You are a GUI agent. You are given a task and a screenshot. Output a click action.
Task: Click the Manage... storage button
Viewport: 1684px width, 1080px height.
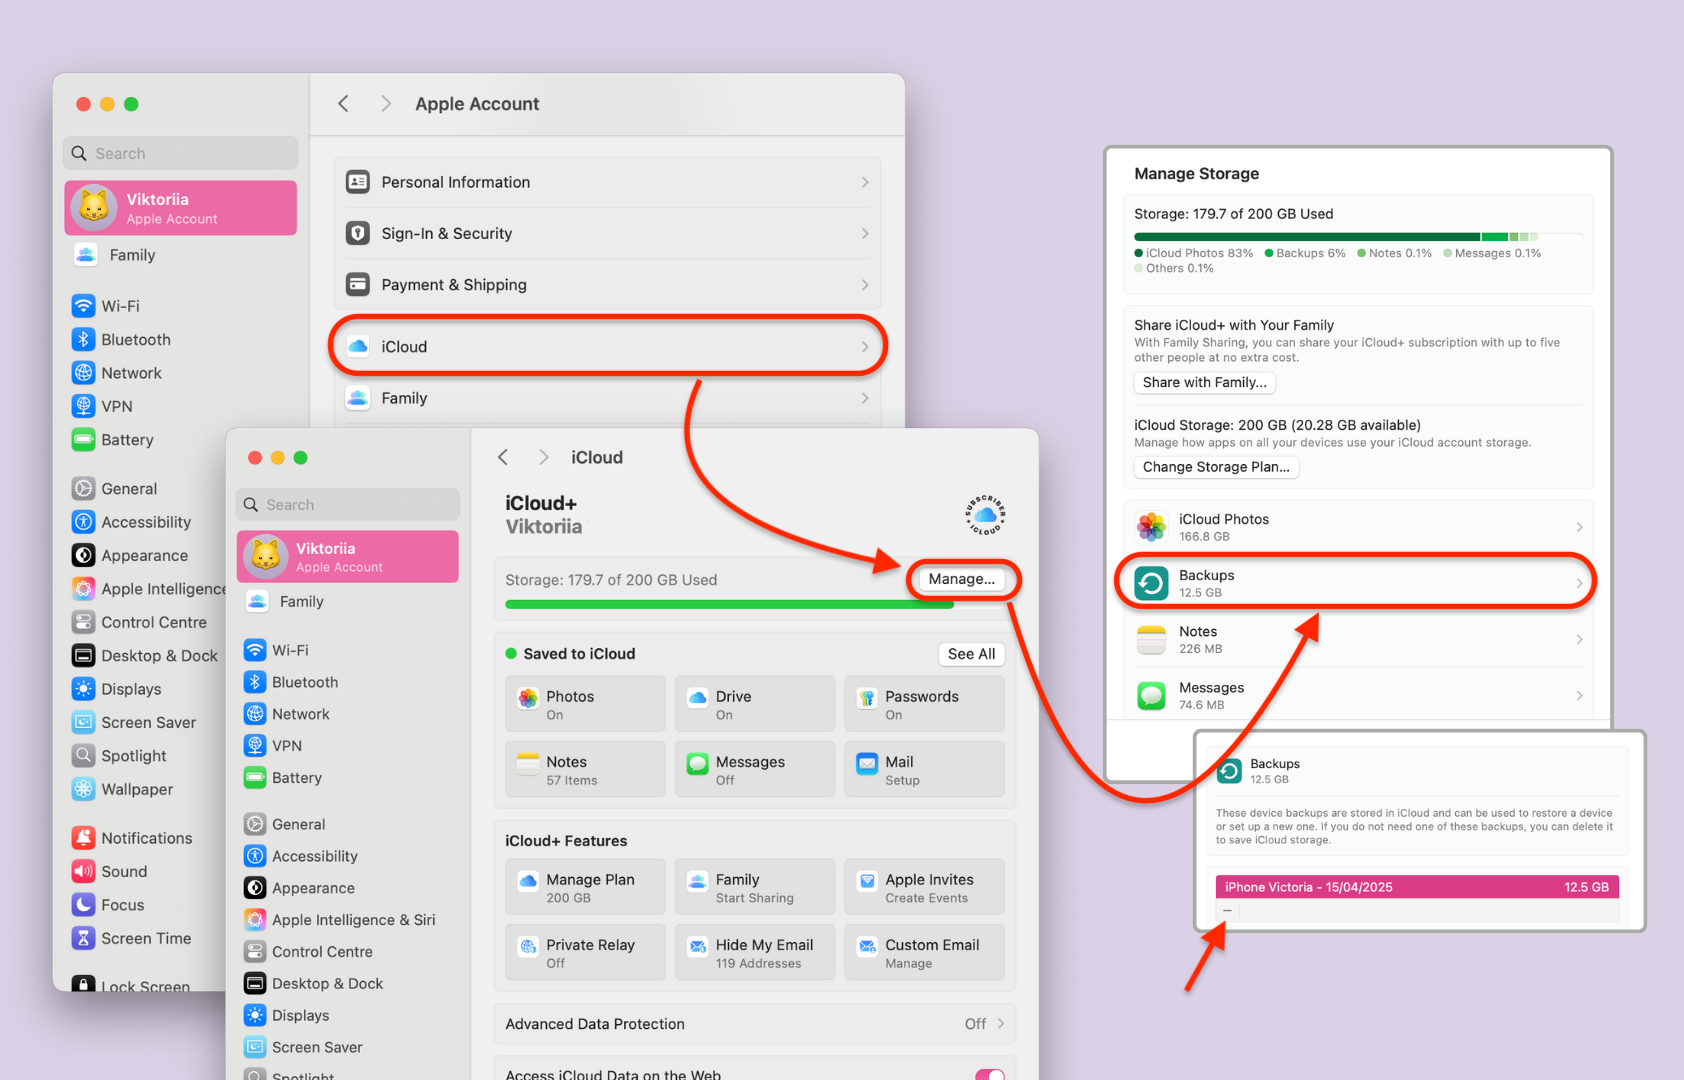coord(962,579)
